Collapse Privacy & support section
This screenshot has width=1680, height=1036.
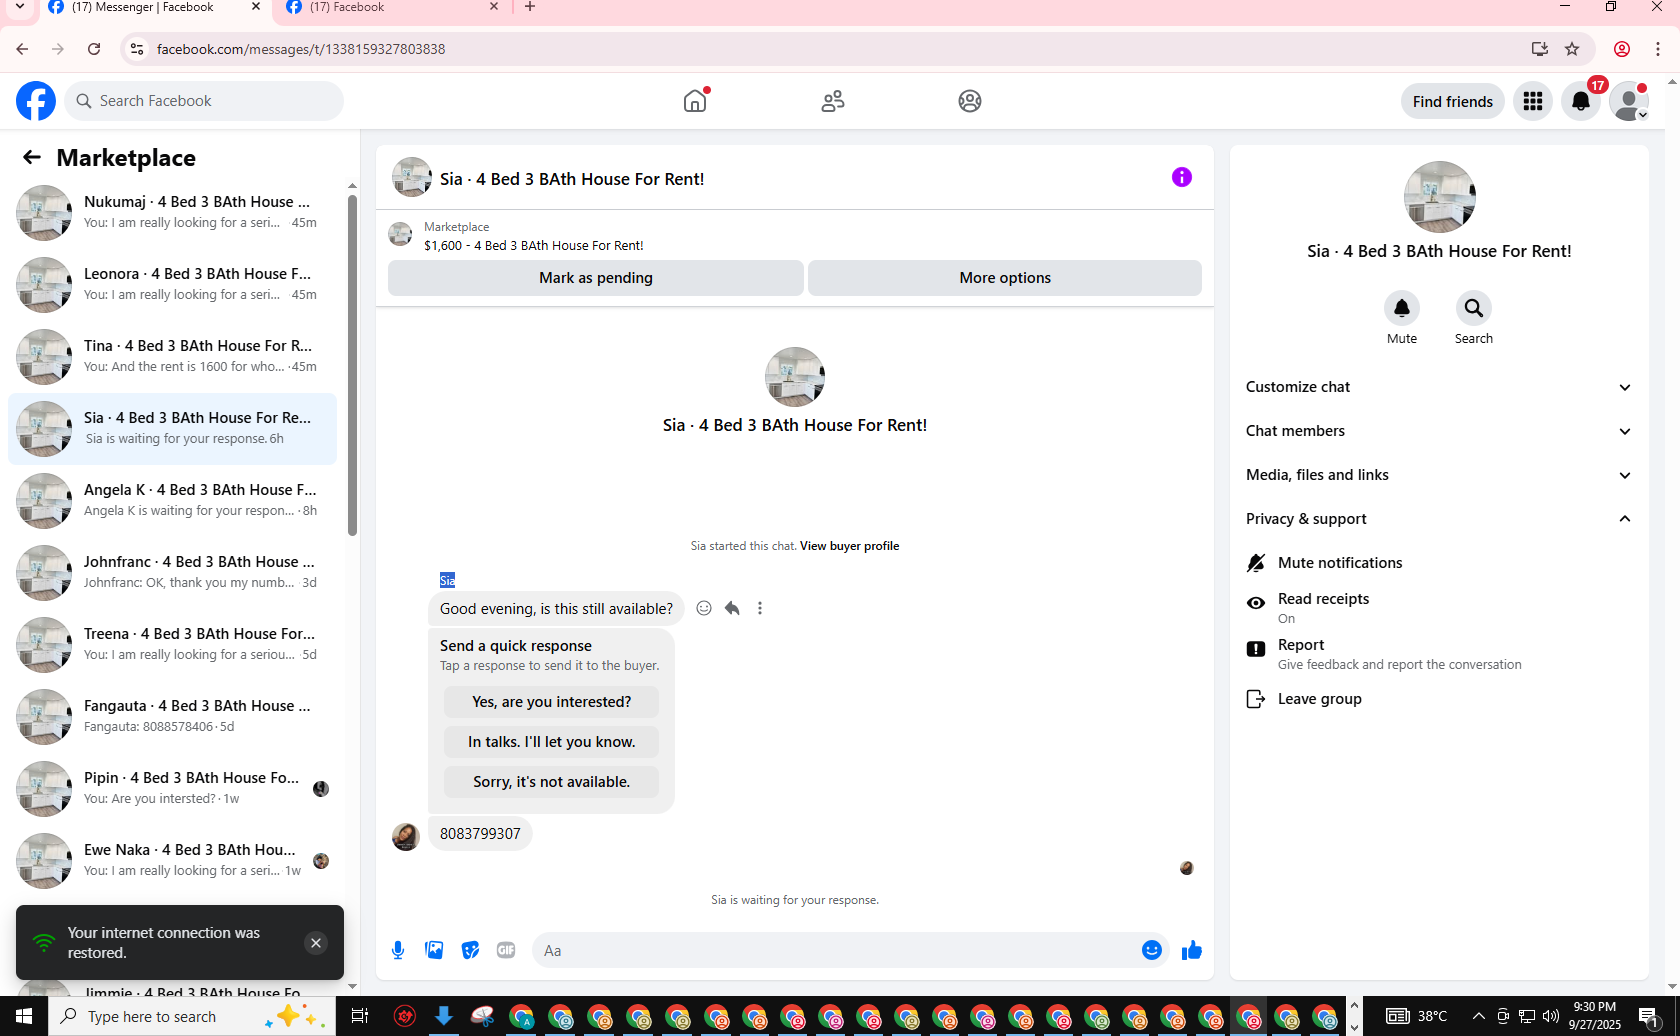(1439, 519)
